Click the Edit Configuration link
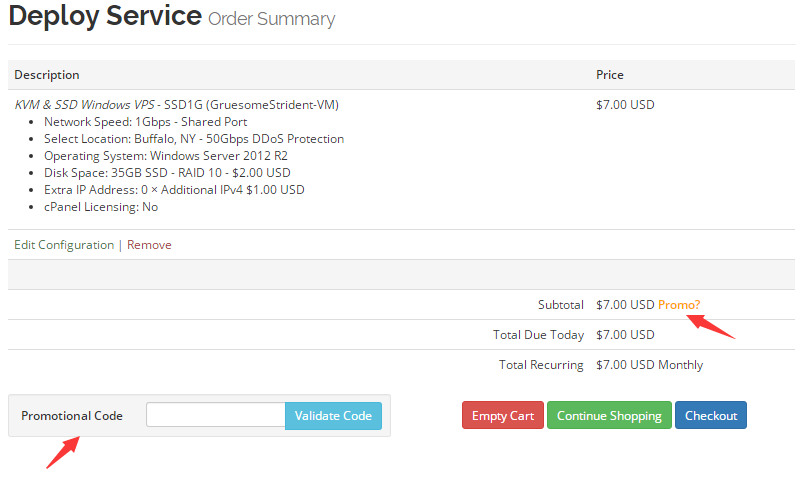 click(x=64, y=245)
